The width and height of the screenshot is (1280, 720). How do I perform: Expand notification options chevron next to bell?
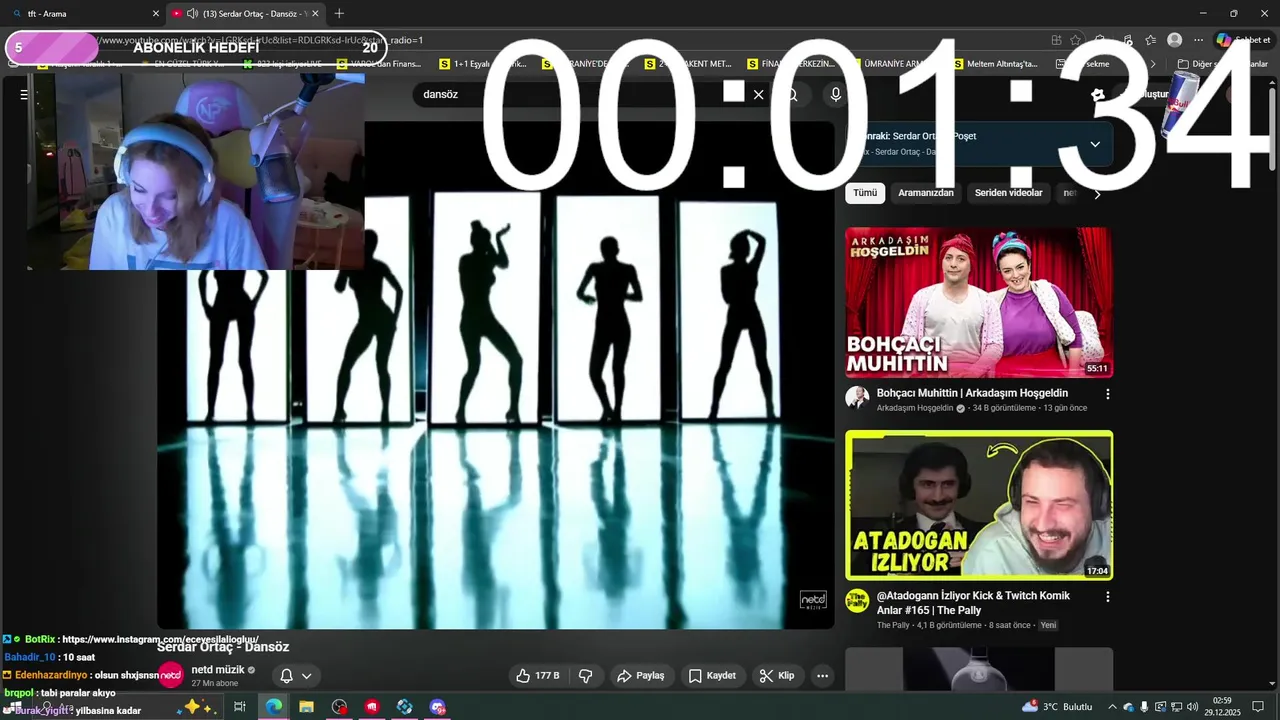click(307, 676)
